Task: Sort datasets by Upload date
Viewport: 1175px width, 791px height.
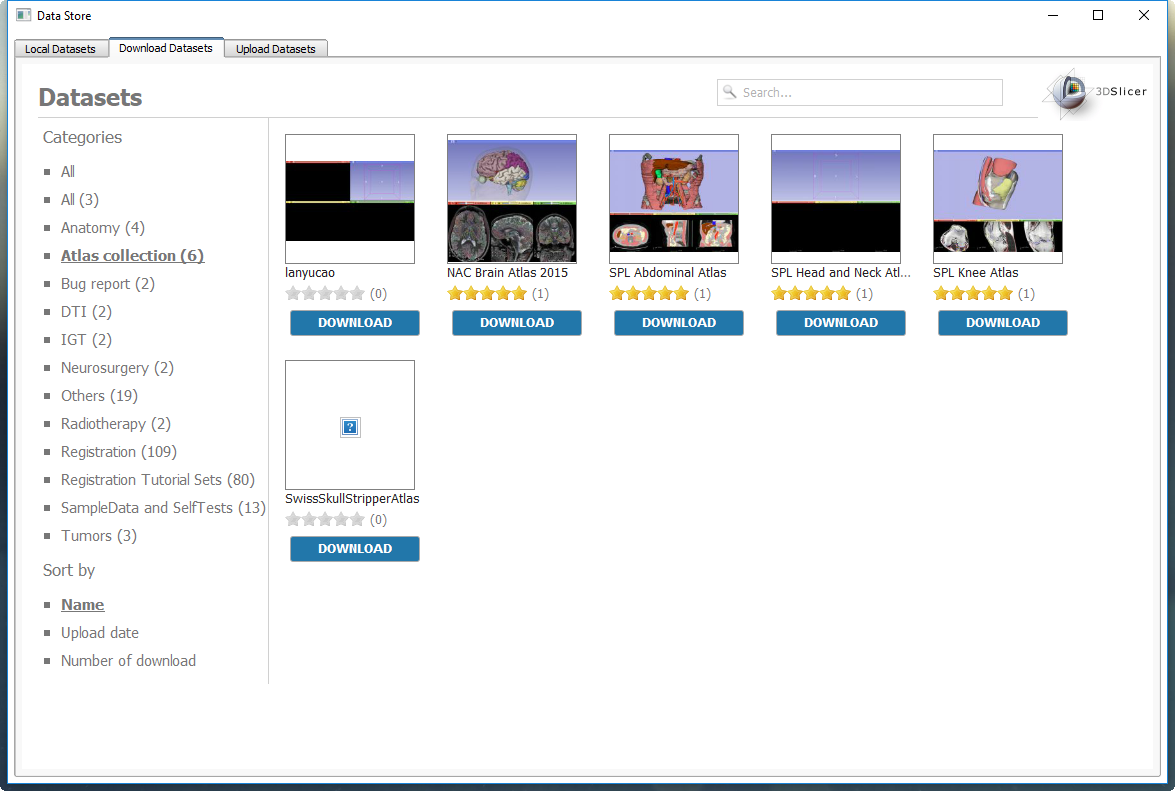Action: (x=99, y=633)
